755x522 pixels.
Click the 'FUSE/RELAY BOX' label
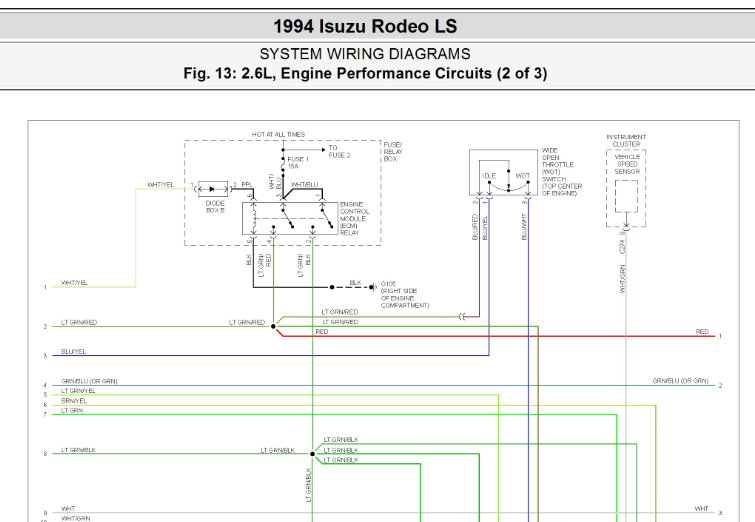pyautogui.click(x=393, y=151)
